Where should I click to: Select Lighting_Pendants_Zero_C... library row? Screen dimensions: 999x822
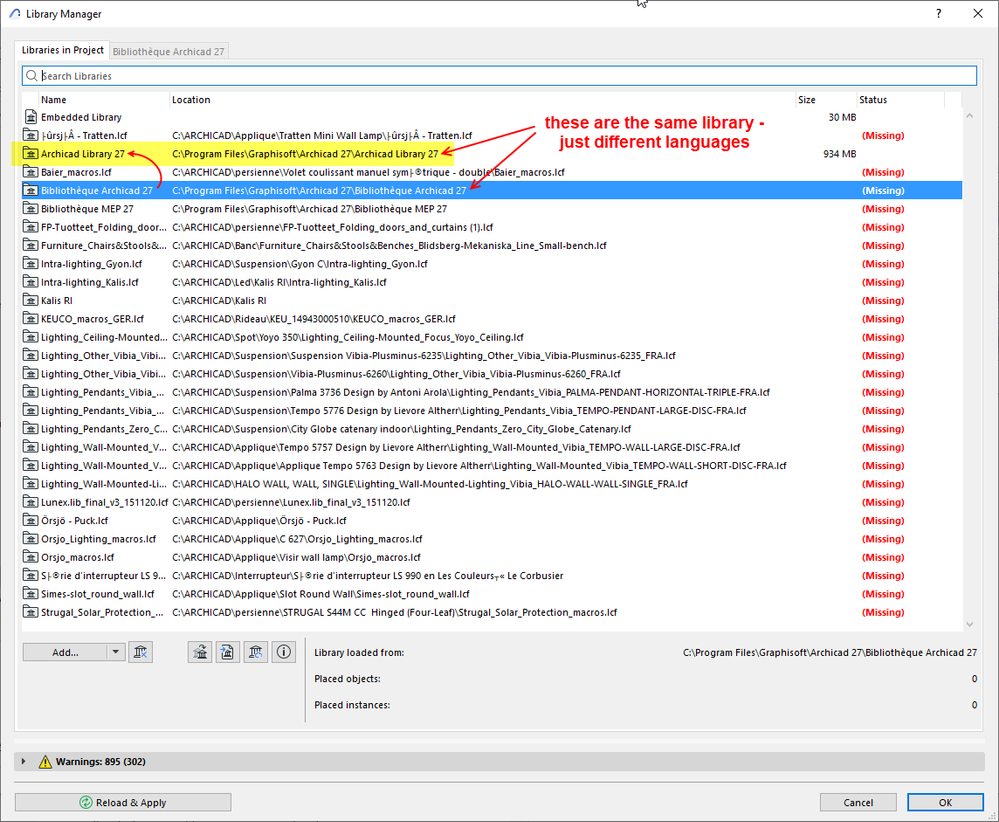pos(492,429)
